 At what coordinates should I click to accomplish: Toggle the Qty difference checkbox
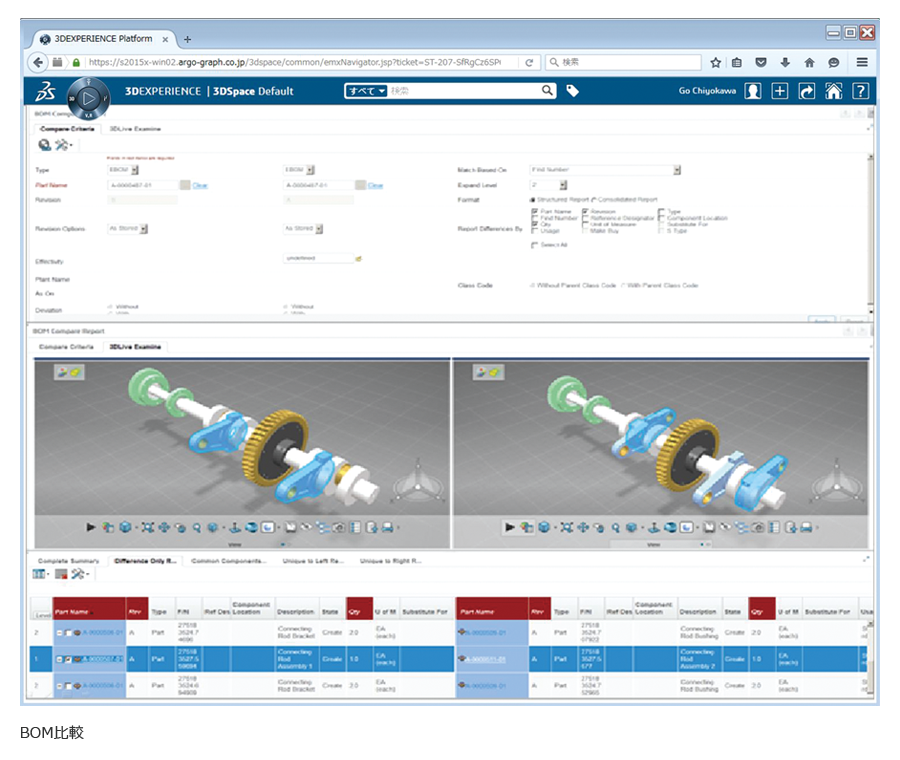535,224
